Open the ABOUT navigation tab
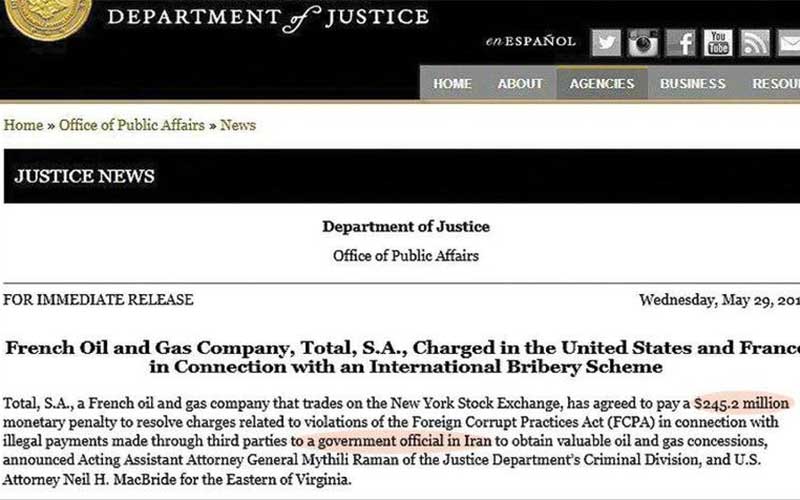This screenshot has width=800, height=500. click(x=520, y=84)
